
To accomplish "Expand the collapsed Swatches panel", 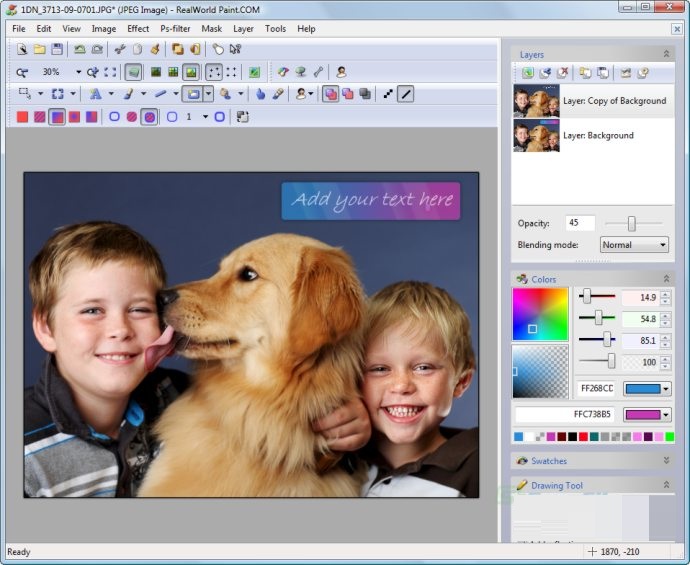I will [x=666, y=461].
